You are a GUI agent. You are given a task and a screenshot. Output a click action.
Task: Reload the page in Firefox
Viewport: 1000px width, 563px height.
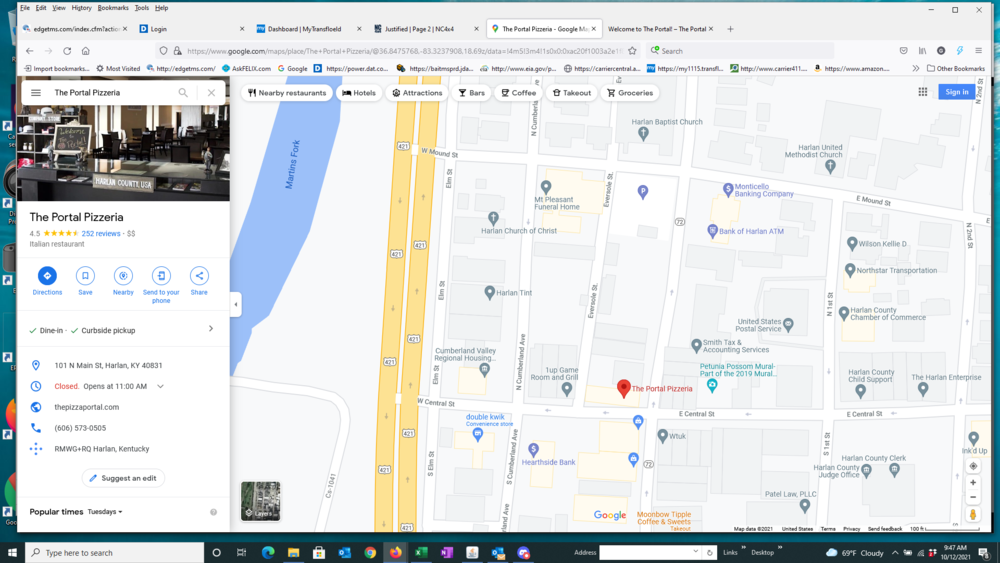point(67,51)
